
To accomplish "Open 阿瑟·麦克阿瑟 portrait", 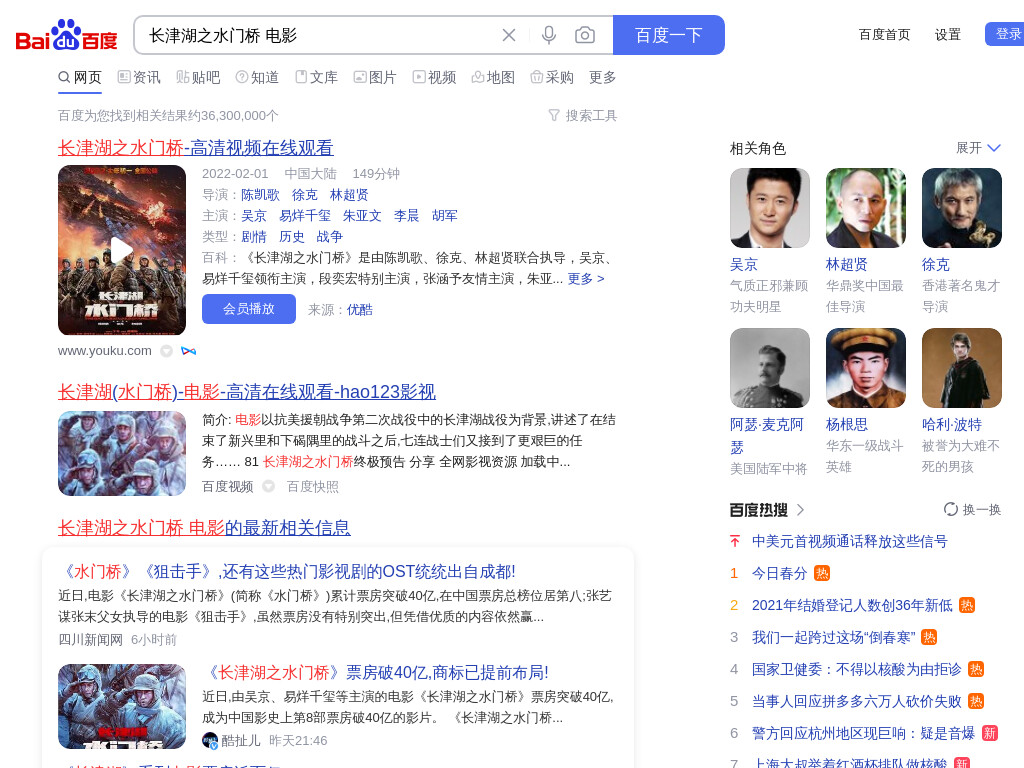I will pos(770,368).
